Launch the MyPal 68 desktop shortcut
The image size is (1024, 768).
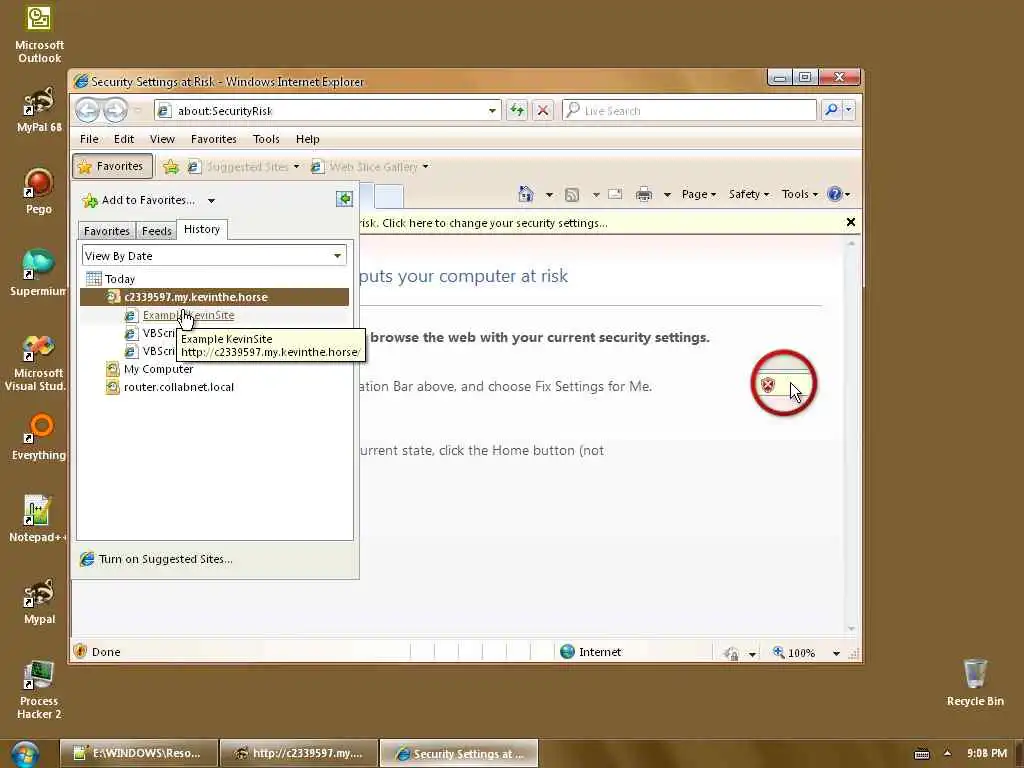[x=39, y=110]
